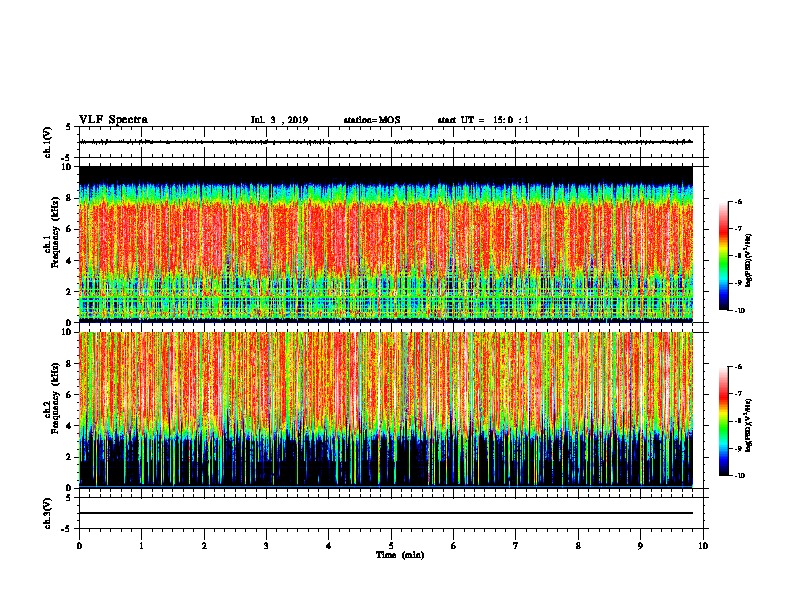Click the '10' tick ending the time axis
Viewport: 792px width, 612px height.
click(703, 546)
